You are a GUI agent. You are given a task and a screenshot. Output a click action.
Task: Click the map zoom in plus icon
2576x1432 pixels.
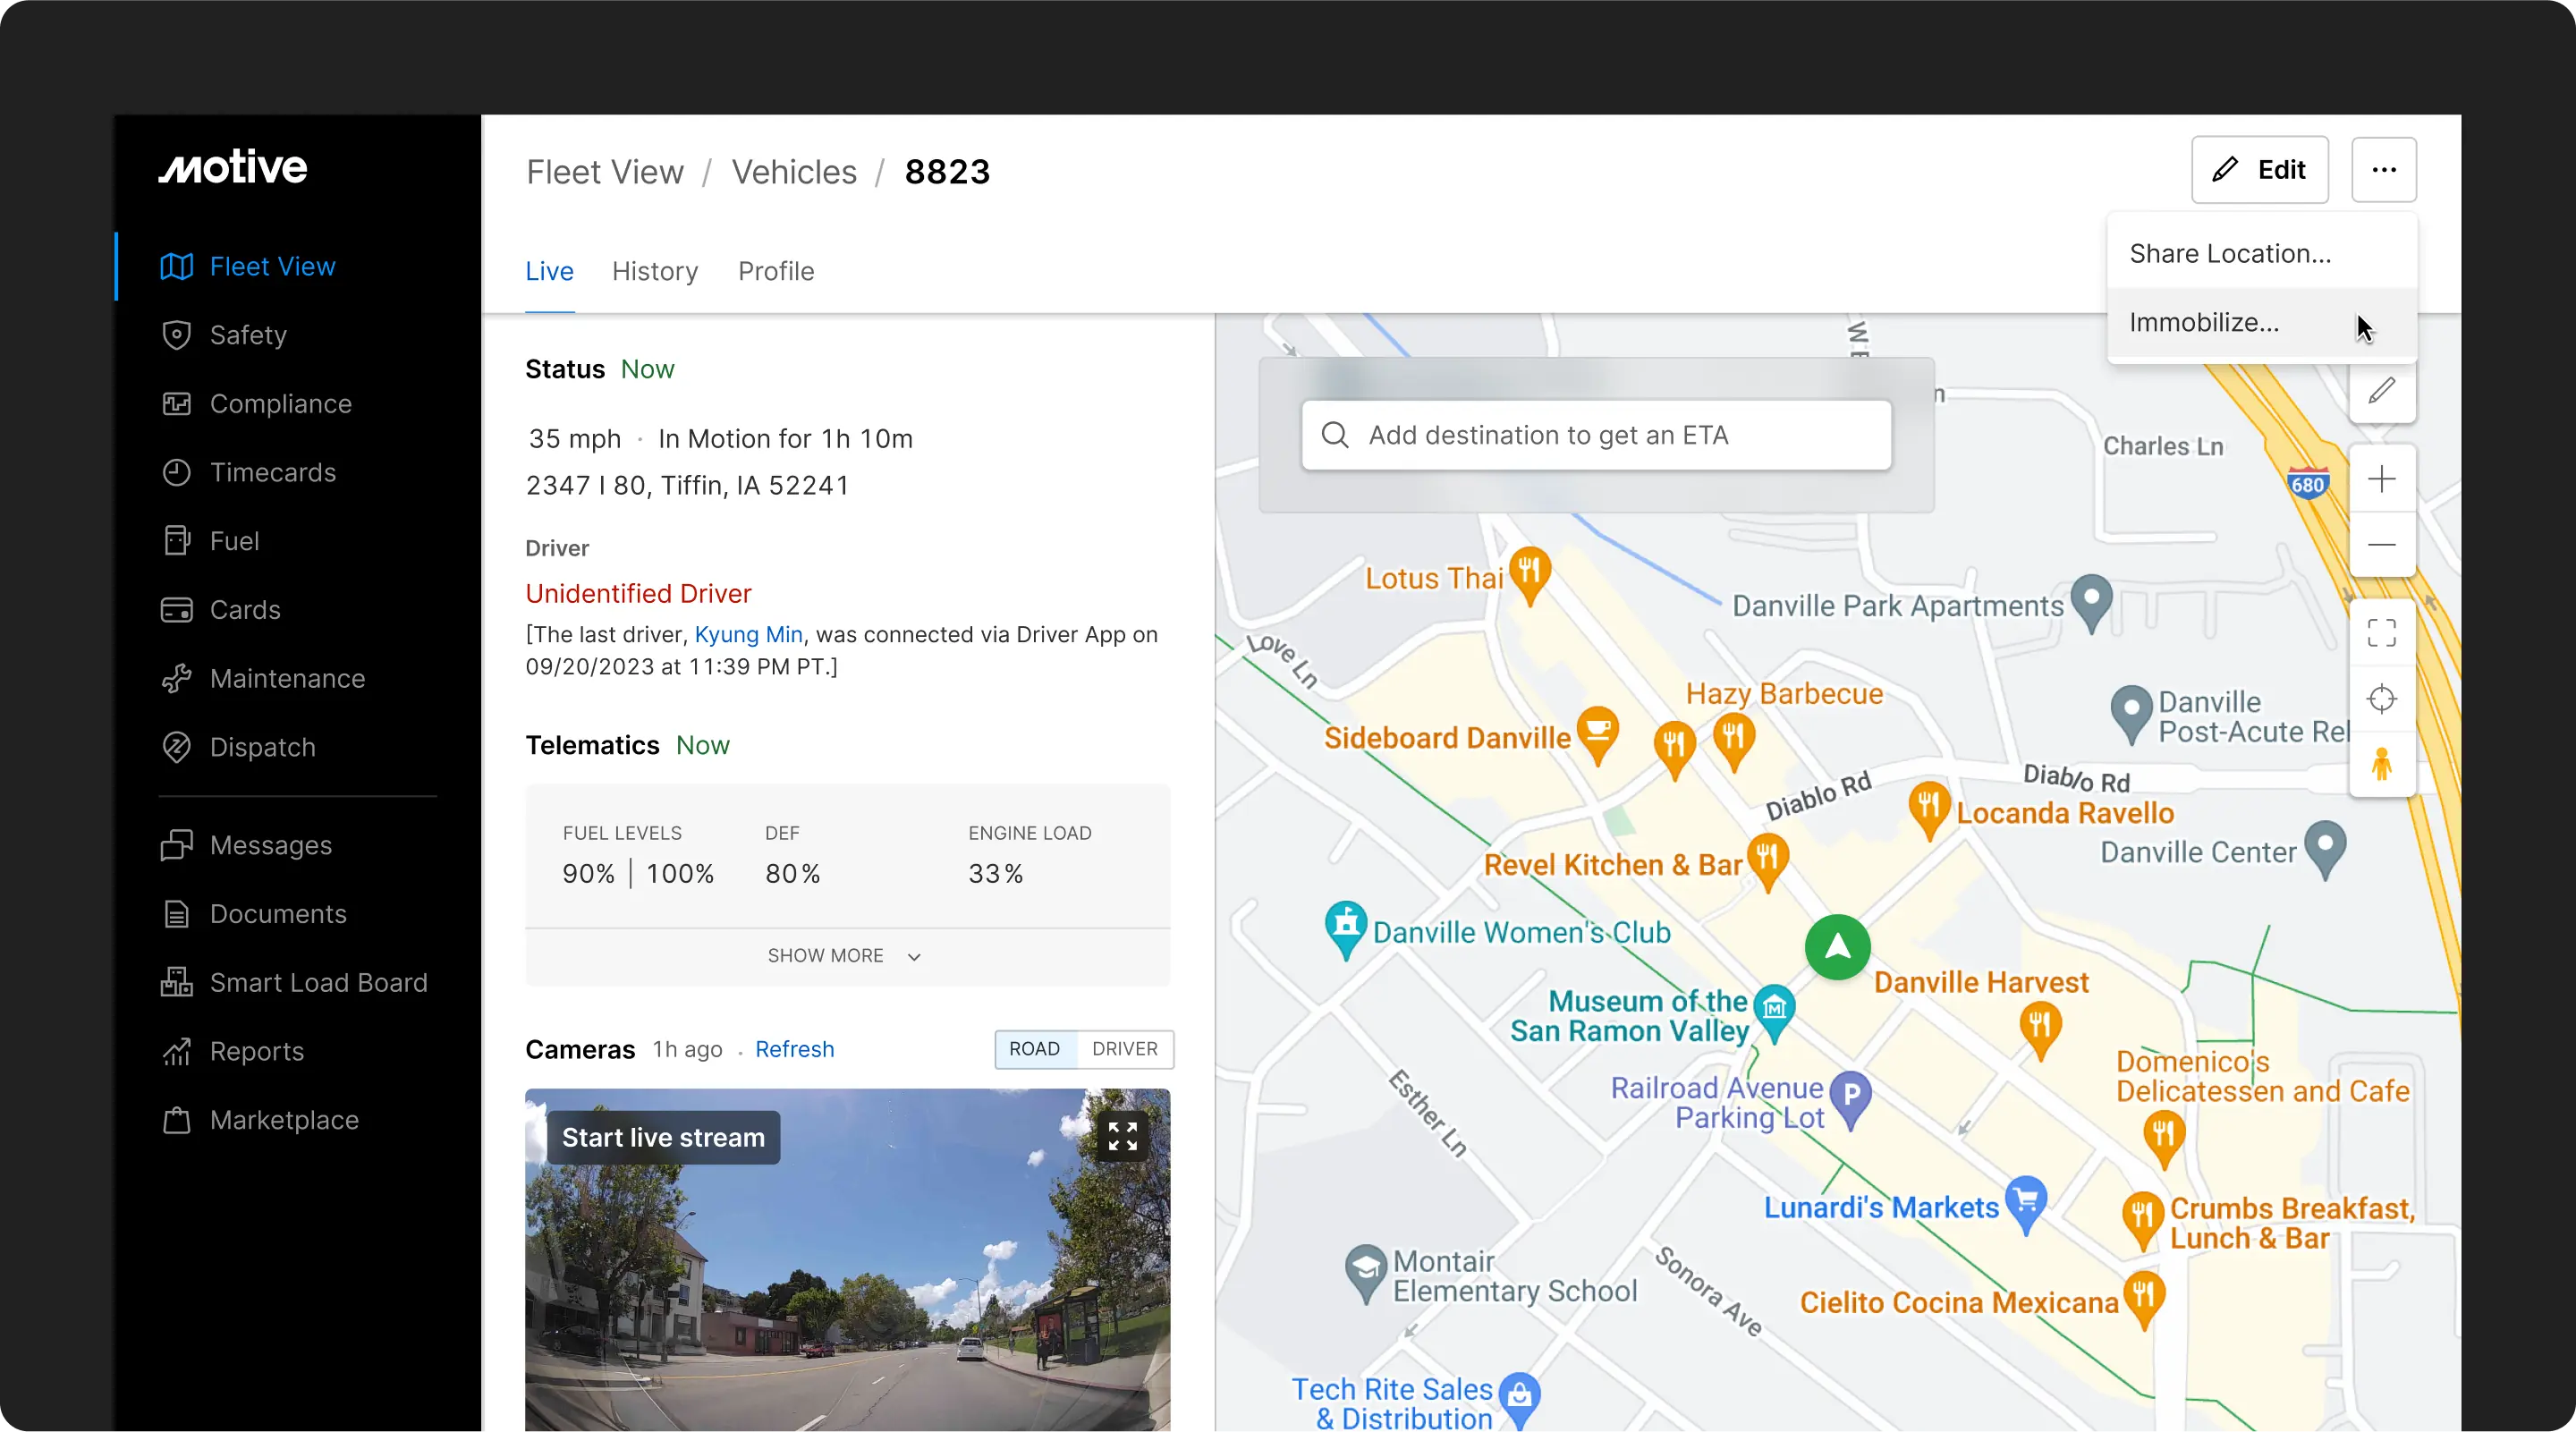point(2381,479)
